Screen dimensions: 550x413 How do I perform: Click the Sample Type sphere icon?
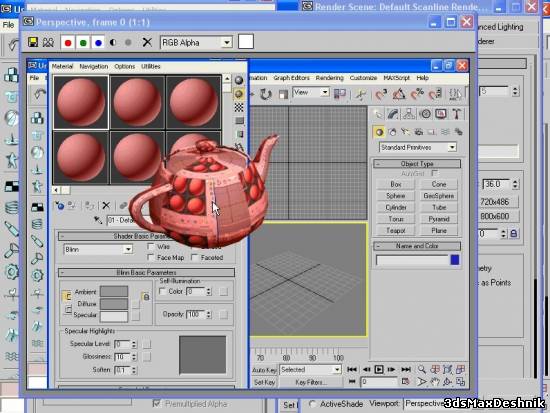239,80
